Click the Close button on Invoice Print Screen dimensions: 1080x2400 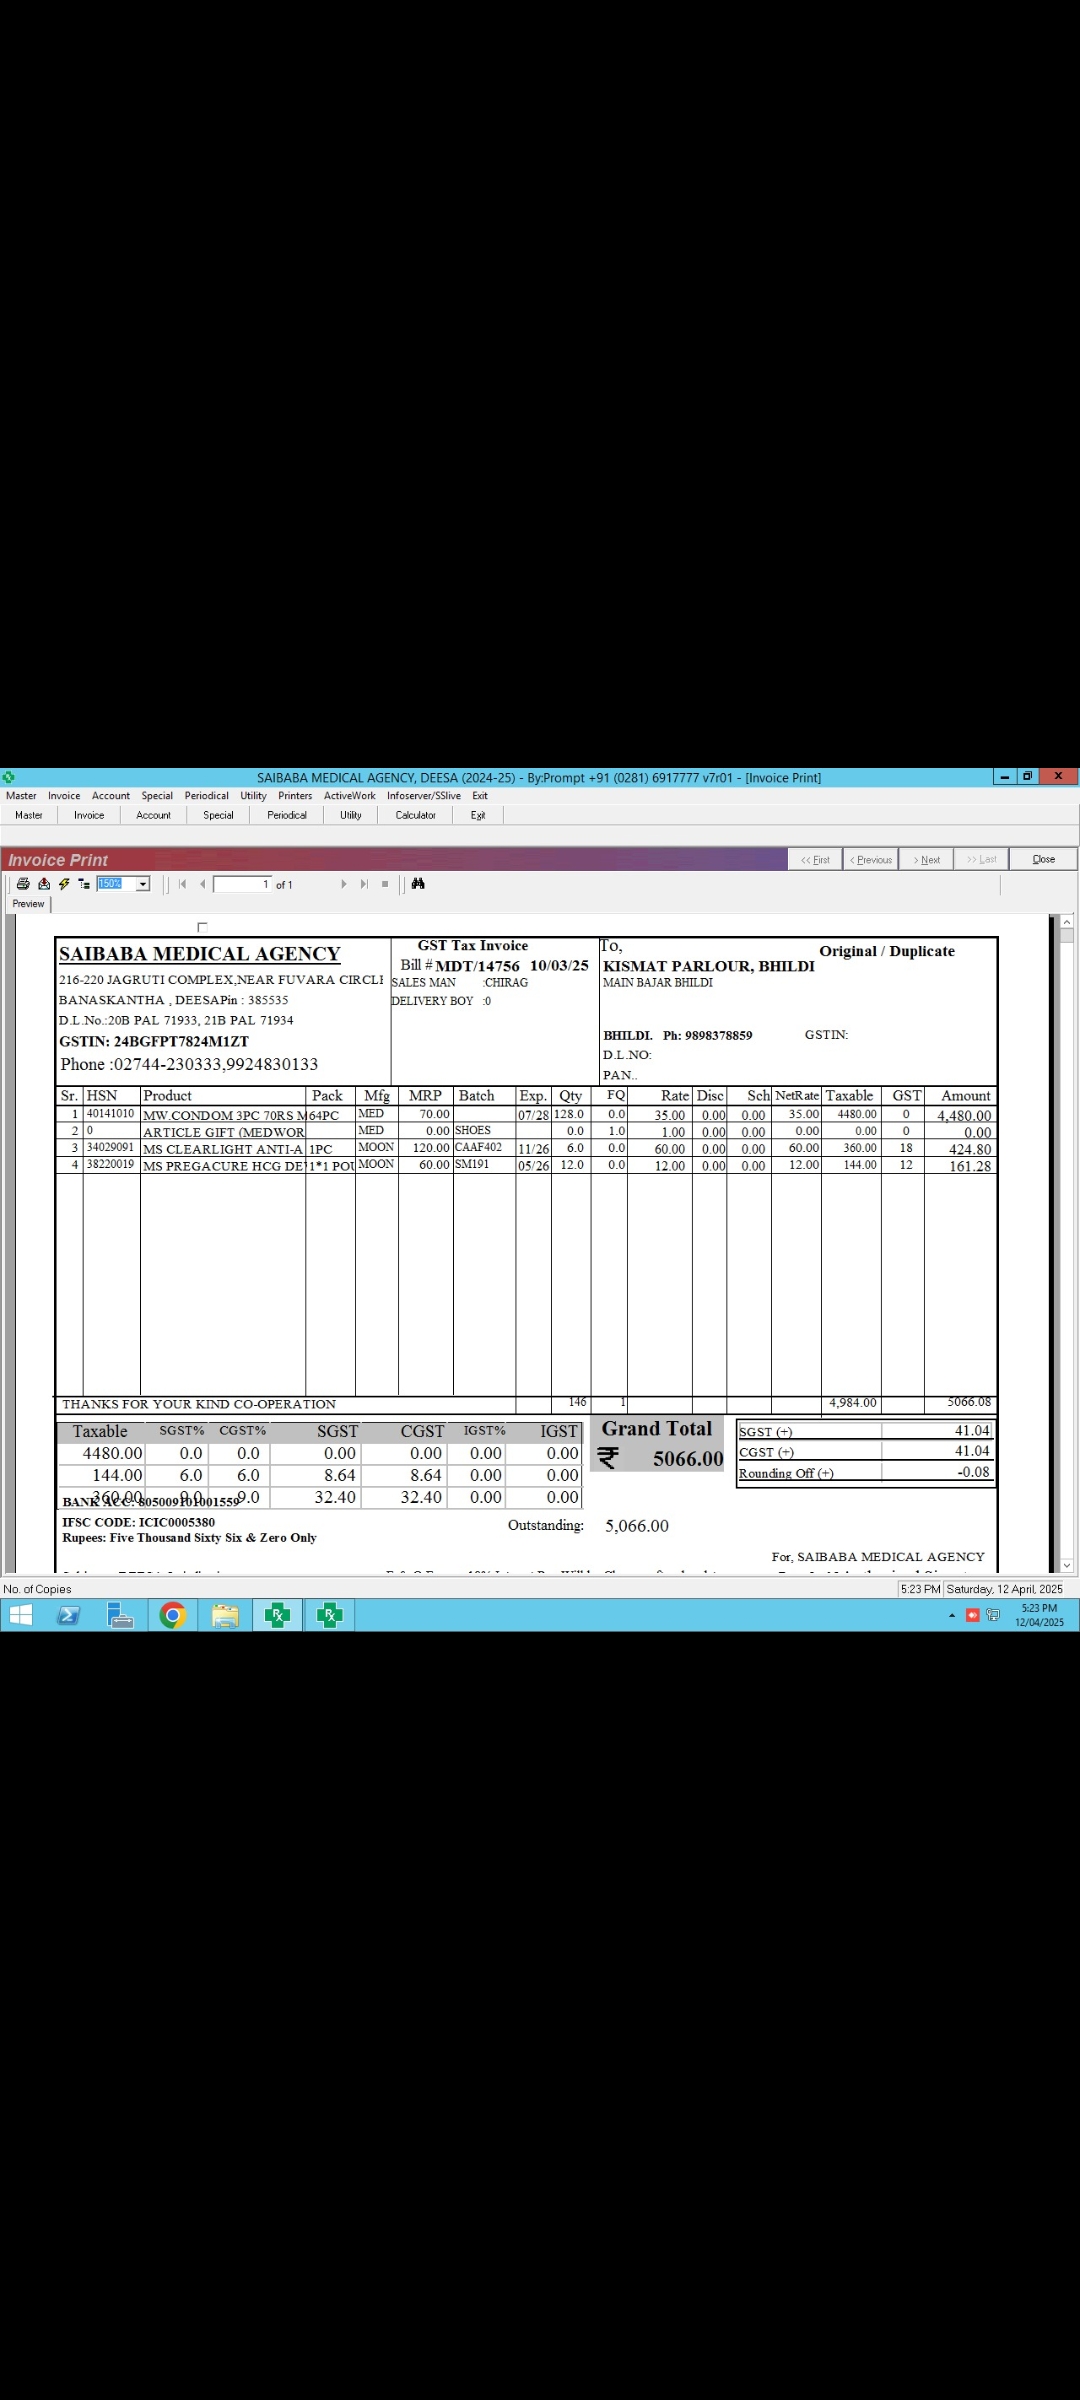point(1043,859)
